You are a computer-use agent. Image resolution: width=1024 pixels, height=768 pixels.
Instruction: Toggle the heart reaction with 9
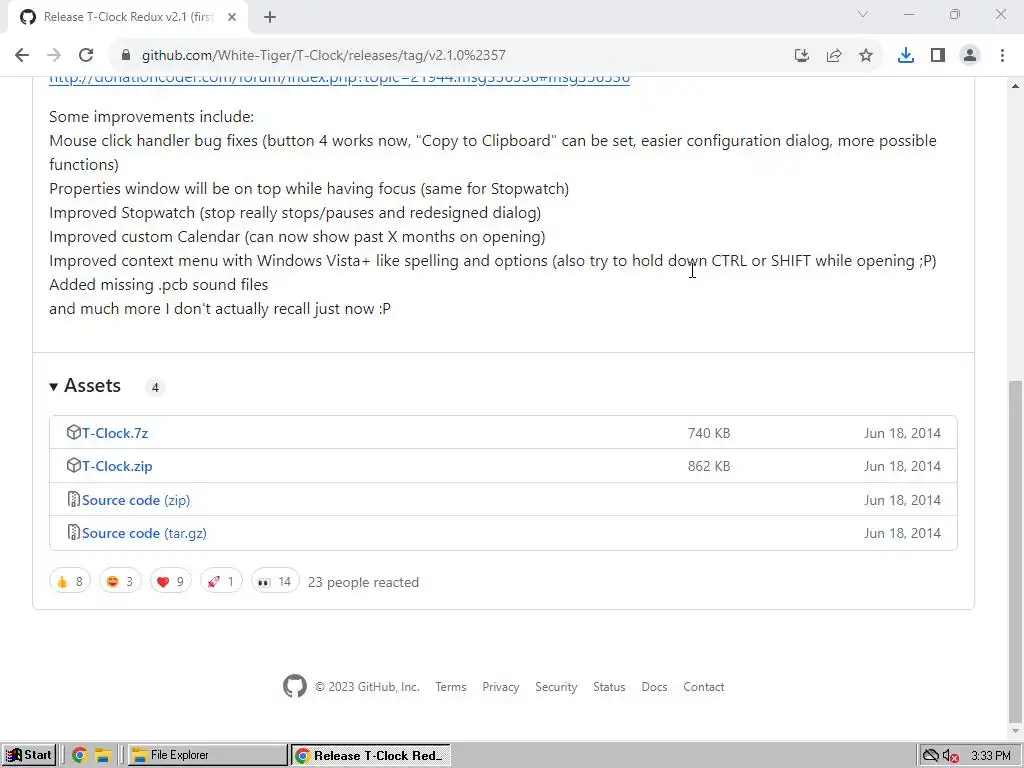(x=170, y=581)
